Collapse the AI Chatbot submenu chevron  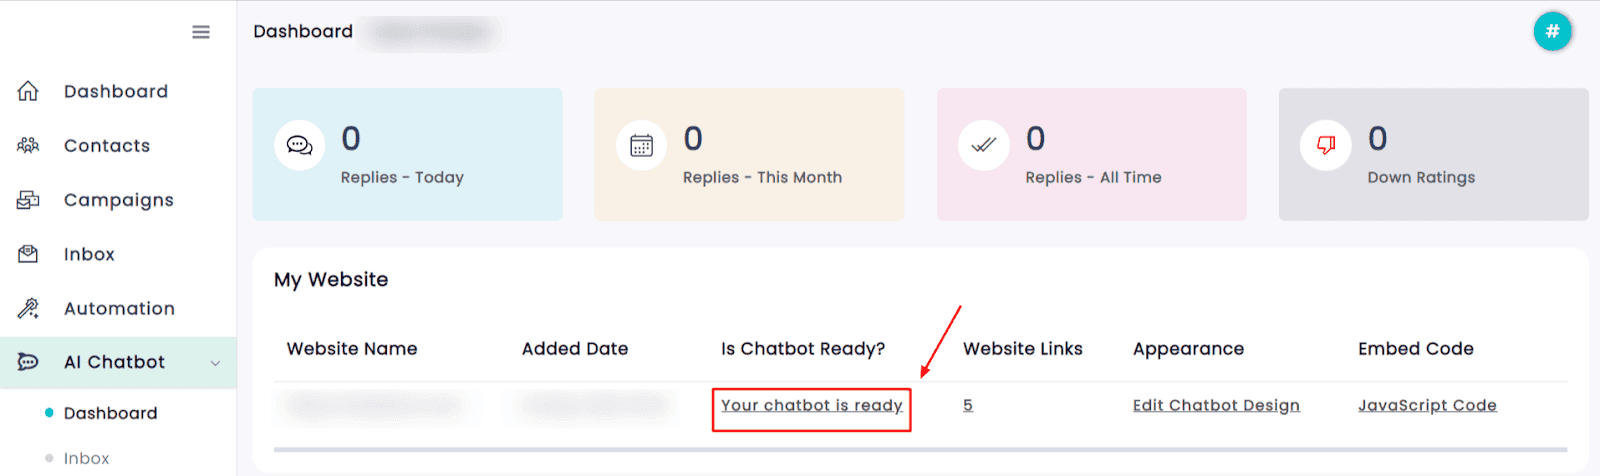(215, 363)
